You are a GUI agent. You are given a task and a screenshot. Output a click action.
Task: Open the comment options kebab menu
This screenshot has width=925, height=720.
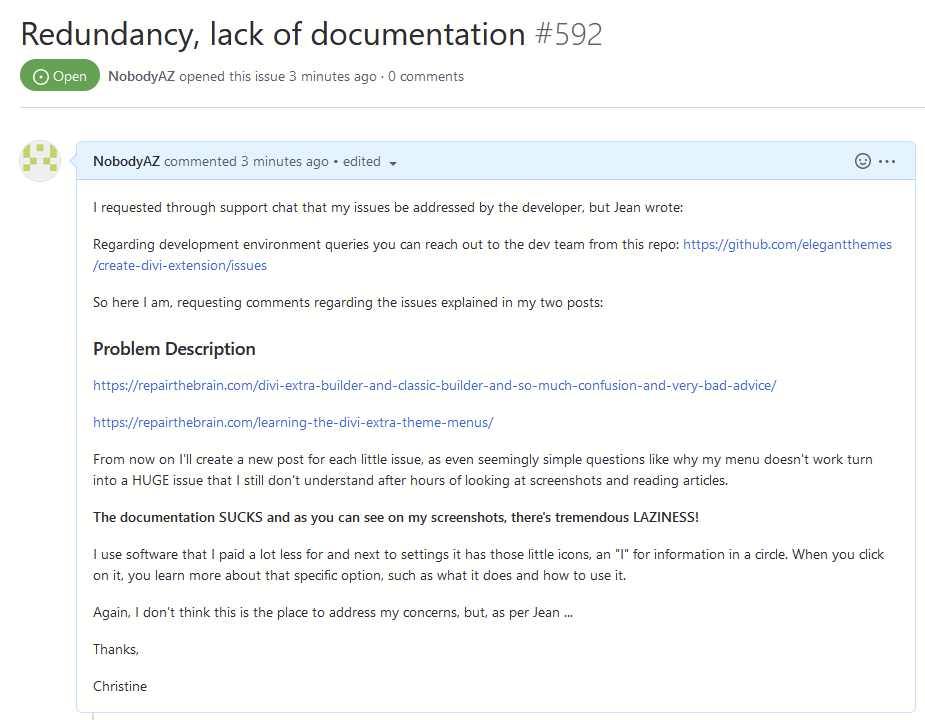(884, 160)
